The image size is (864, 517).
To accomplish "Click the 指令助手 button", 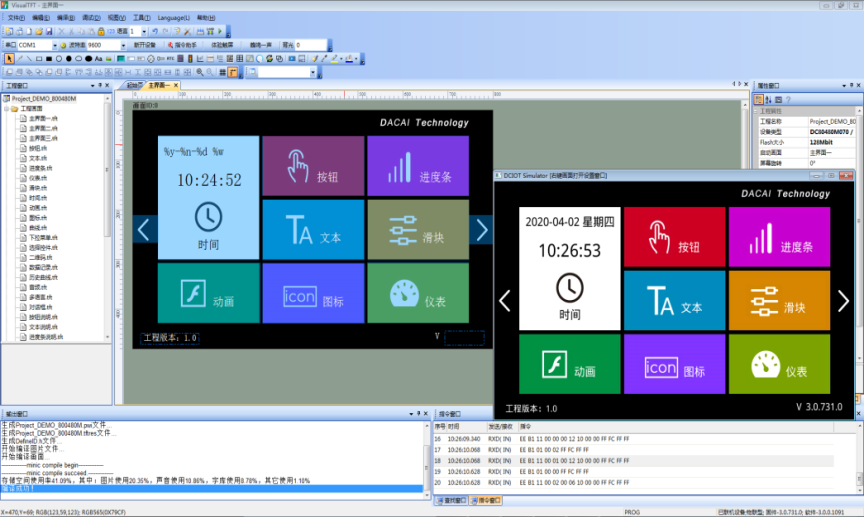I will pos(183,45).
